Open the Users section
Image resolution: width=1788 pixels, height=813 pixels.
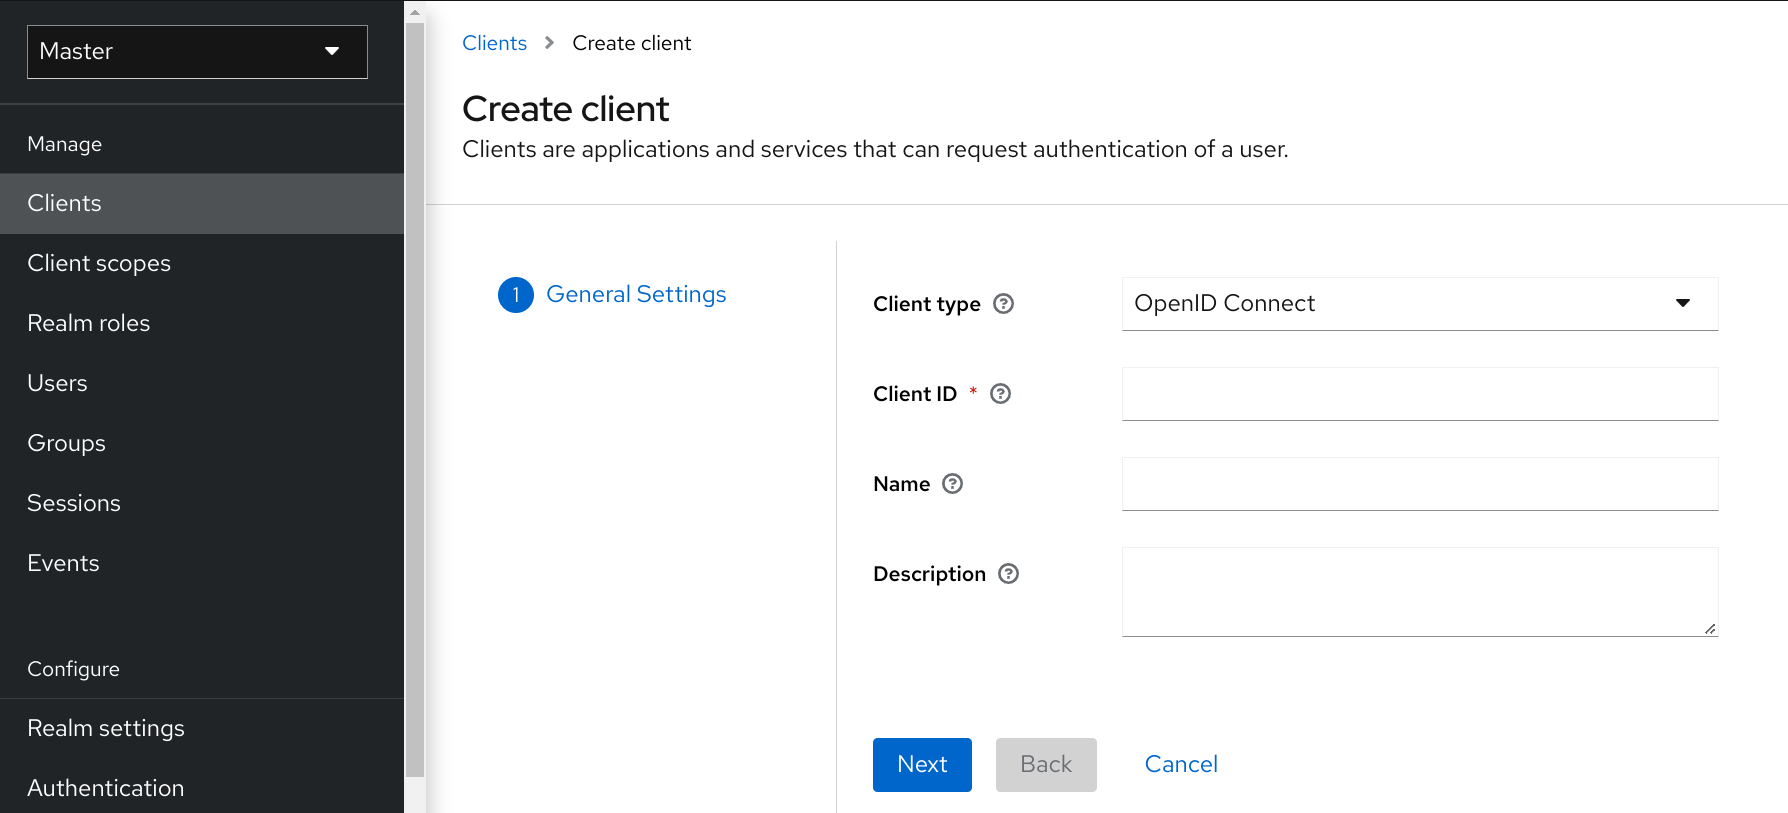point(57,383)
